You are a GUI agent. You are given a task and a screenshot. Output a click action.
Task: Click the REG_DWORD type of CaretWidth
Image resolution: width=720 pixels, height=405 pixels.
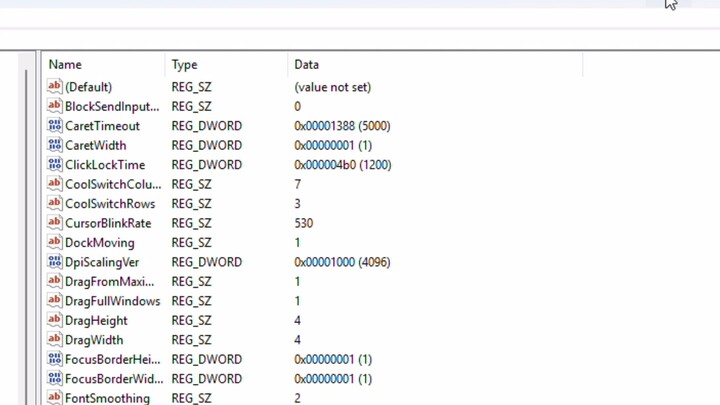207,145
